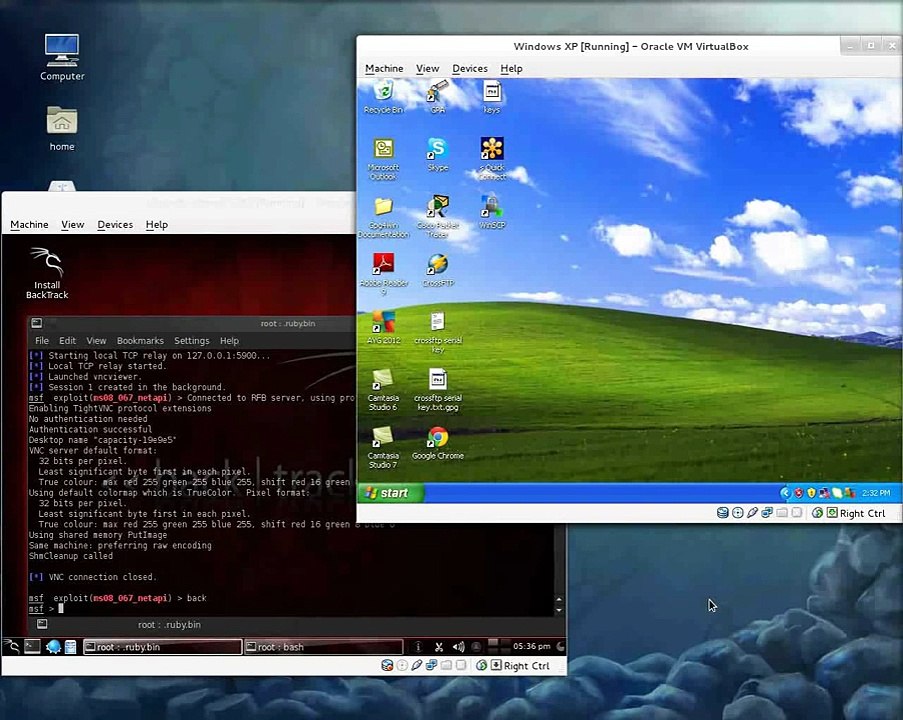The height and width of the screenshot is (720, 903).
Task: Open the View menu in the BackTrack VM window
Action: point(73,225)
